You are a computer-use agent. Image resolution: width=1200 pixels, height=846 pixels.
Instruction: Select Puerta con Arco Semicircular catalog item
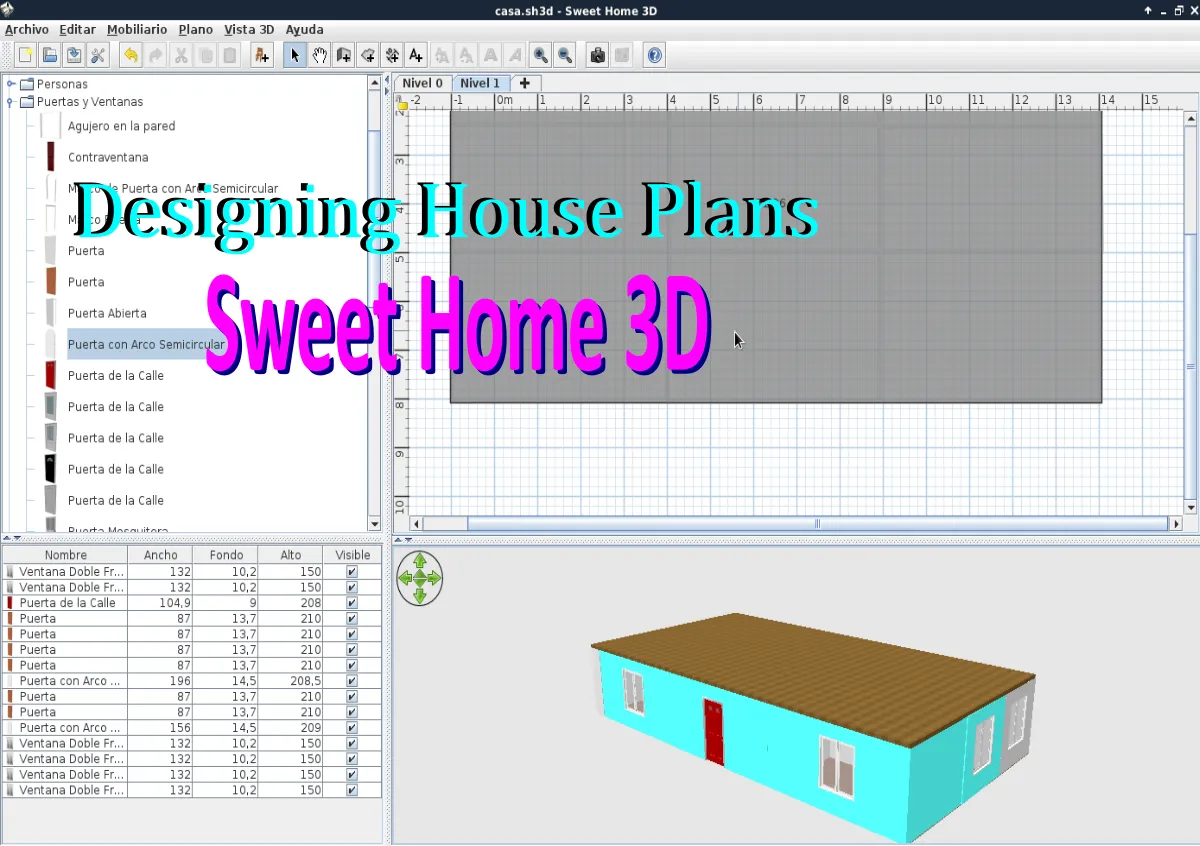tap(146, 344)
